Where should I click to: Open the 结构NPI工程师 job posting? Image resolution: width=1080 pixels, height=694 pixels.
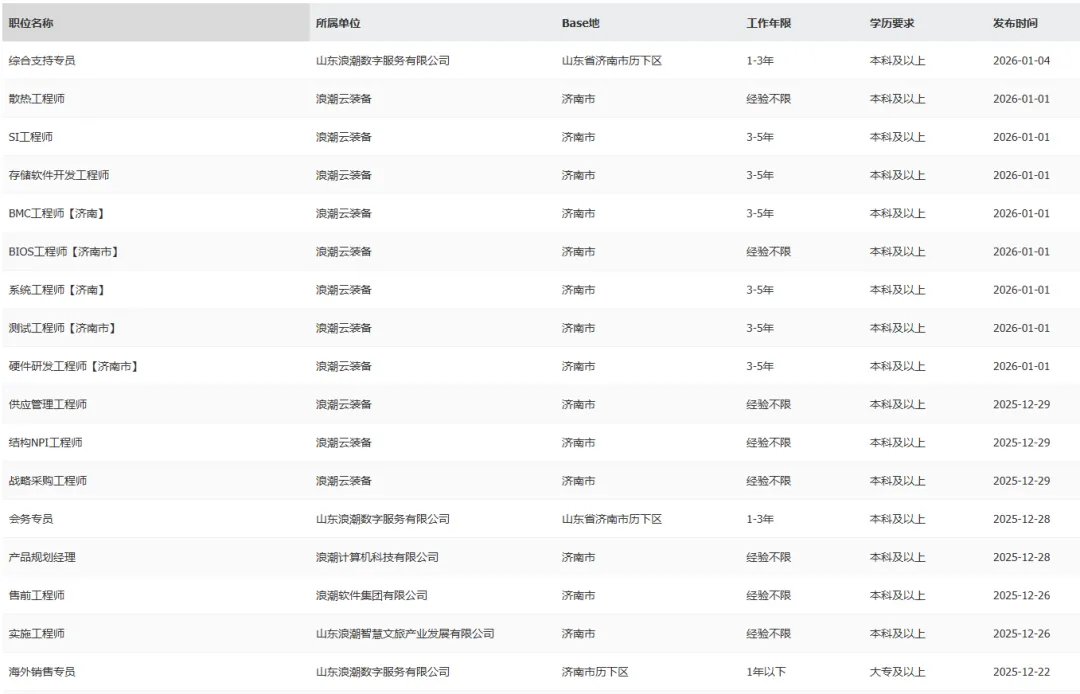tap(45, 443)
